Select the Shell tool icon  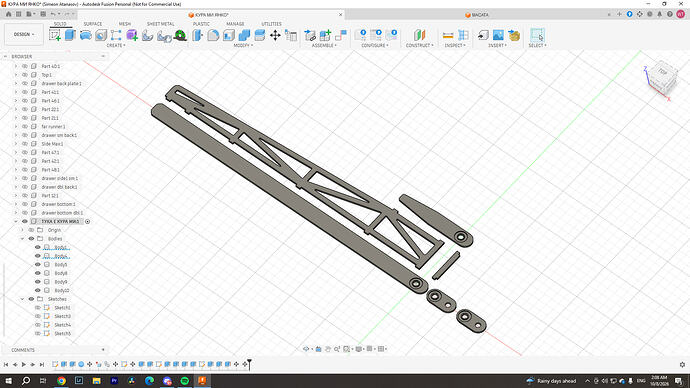[229, 35]
